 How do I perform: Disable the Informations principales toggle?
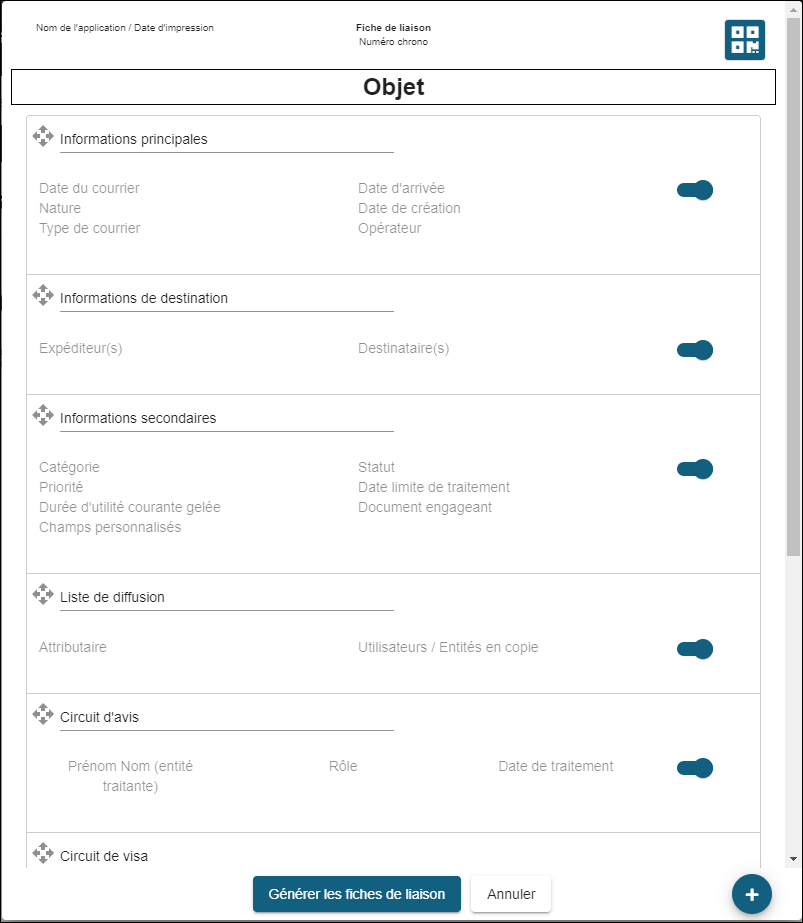695,190
